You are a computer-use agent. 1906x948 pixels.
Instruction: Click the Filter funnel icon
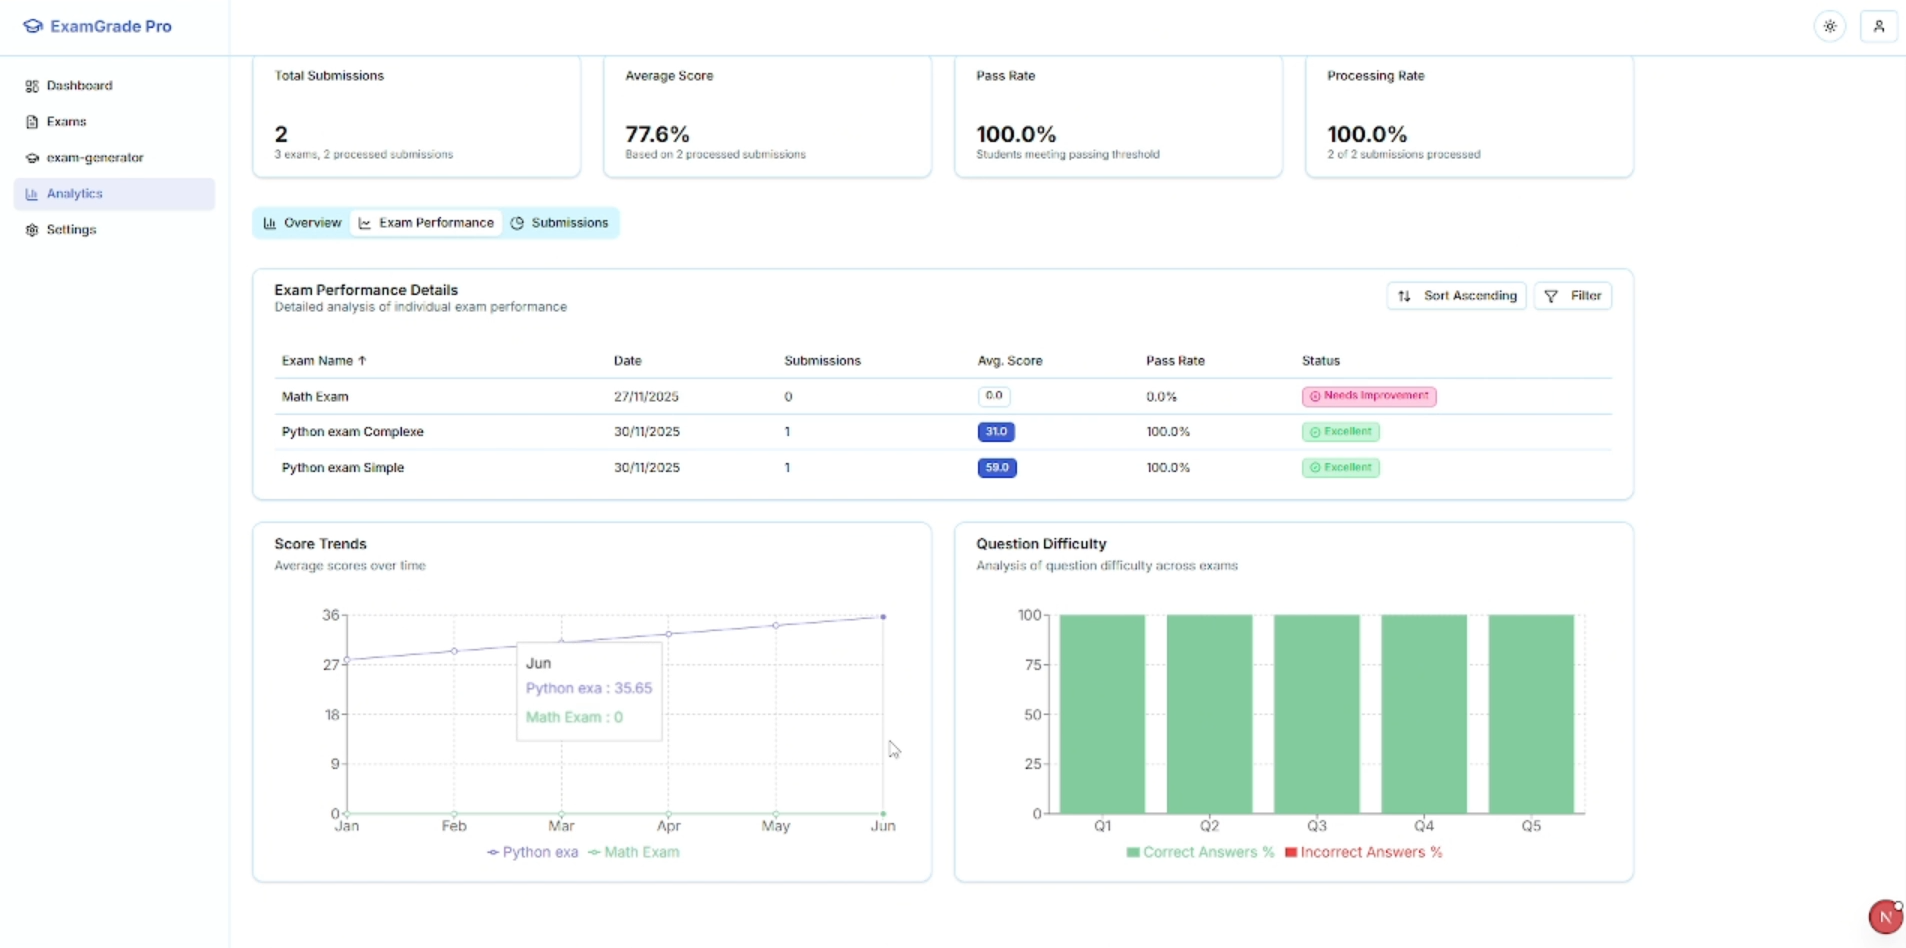pyautogui.click(x=1551, y=295)
